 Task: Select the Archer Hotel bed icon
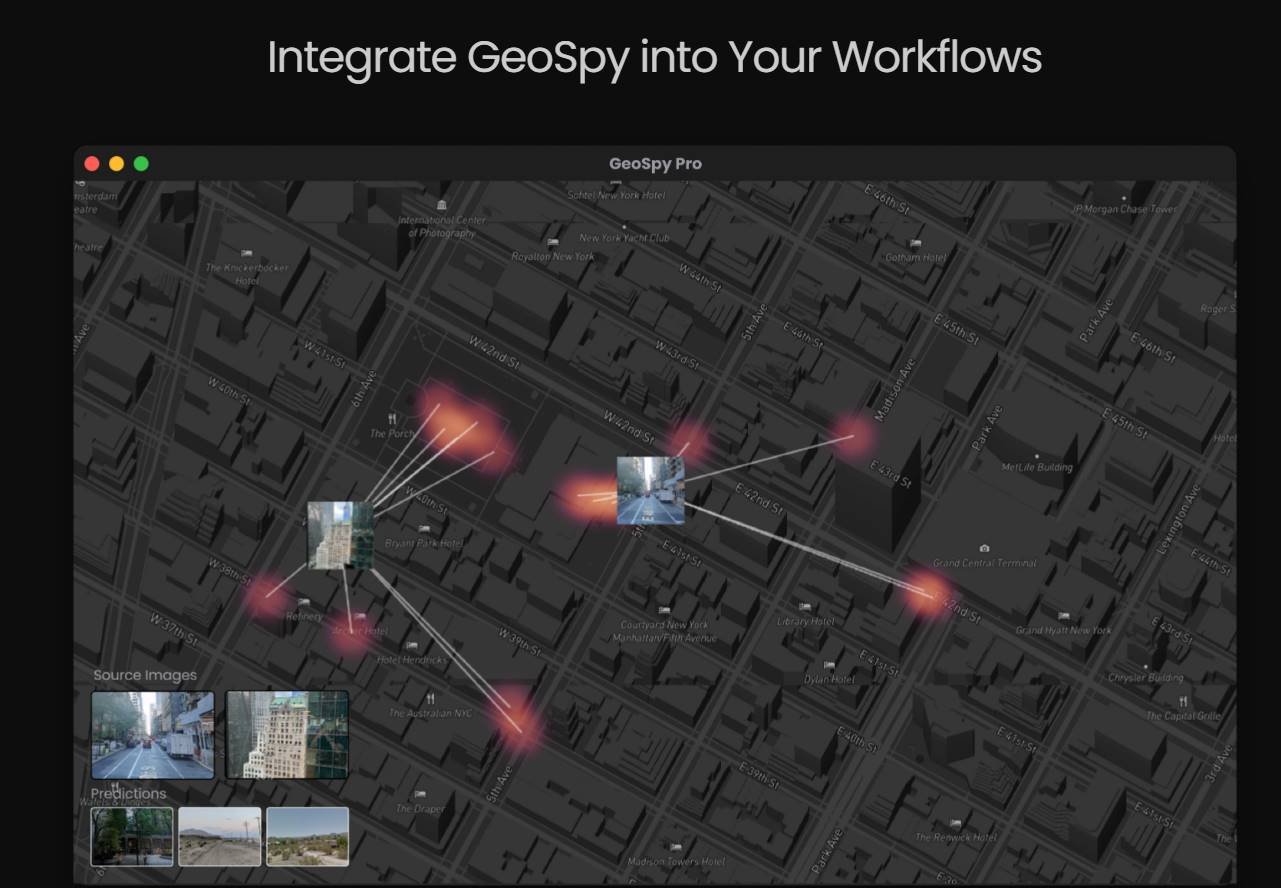[359, 617]
